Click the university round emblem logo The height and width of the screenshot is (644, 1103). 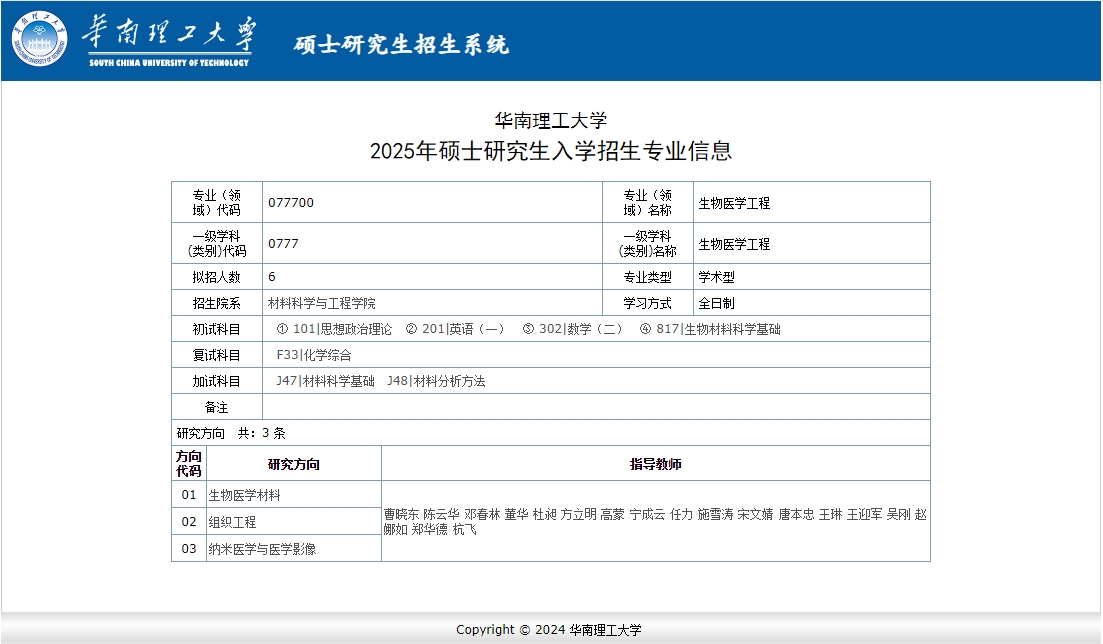39,39
